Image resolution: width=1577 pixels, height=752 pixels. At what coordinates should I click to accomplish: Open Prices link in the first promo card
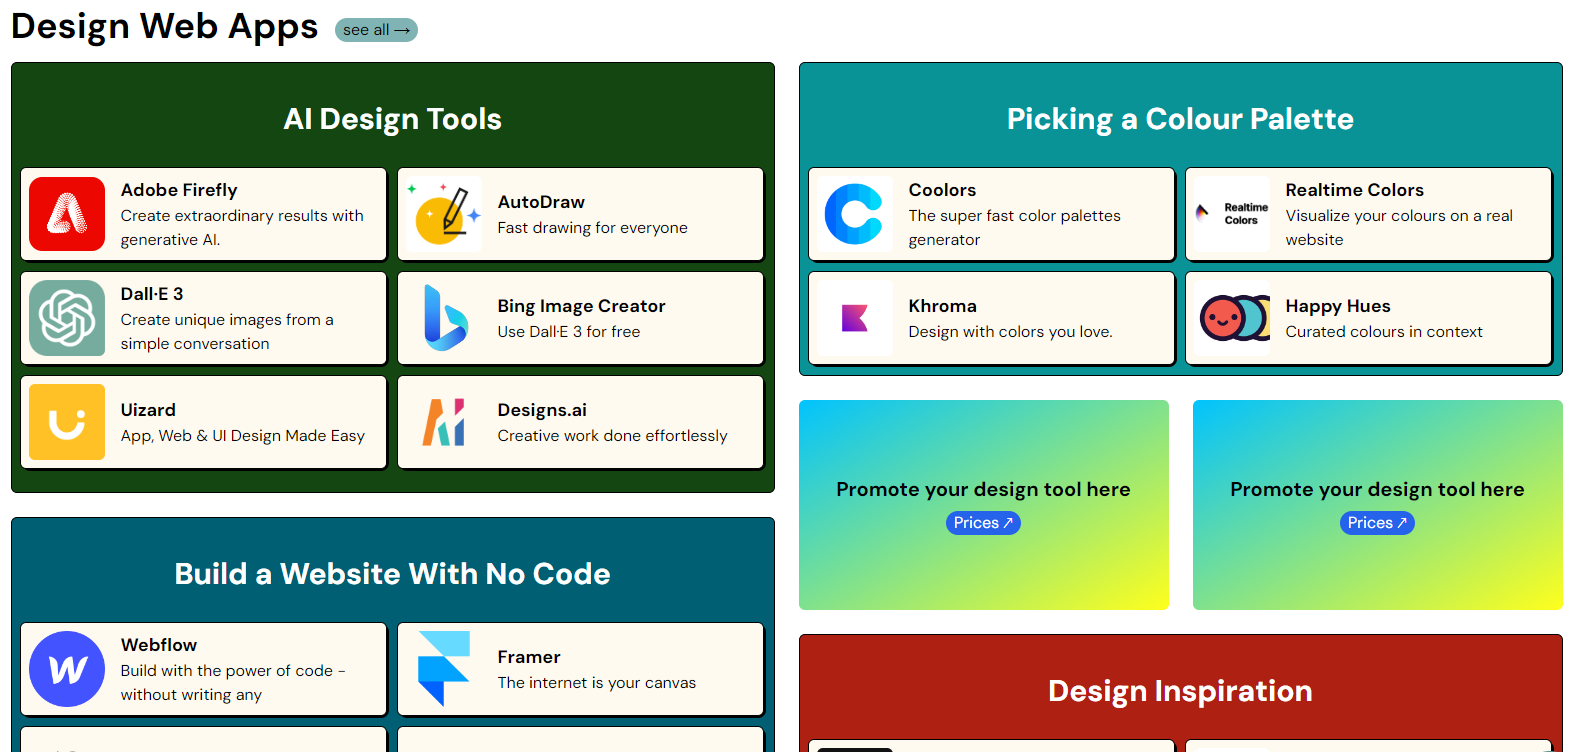point(983,523)
